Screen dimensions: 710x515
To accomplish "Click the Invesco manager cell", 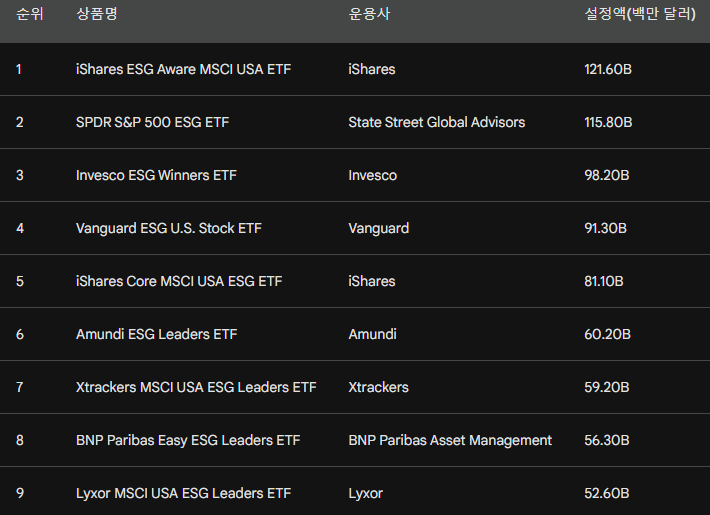I will click(x=373, y=175).
